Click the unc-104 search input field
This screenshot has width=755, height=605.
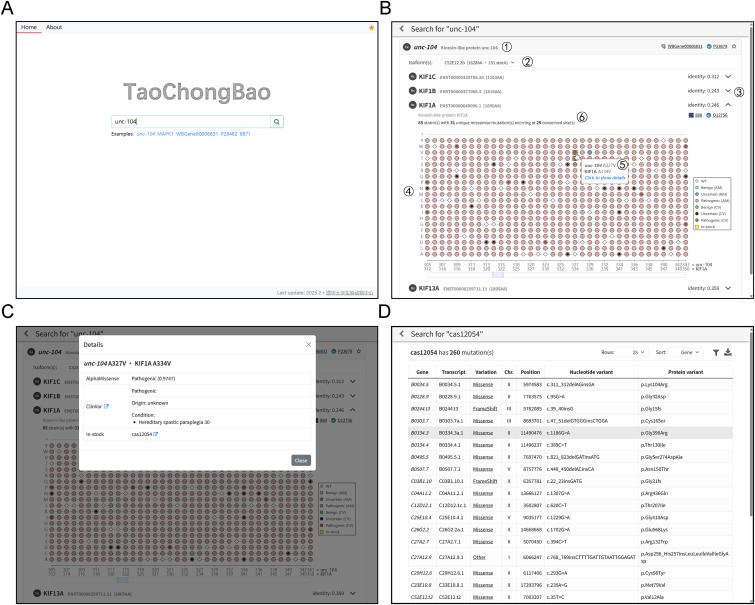pos(191,122)
